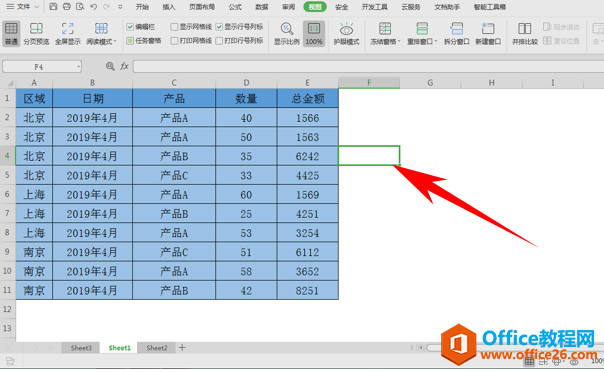Image resolution: width=604 pixels, height=372 pixels.
Task: Expand the 文件 menu dropdown arrow
Action: click(x=37, y=7)
